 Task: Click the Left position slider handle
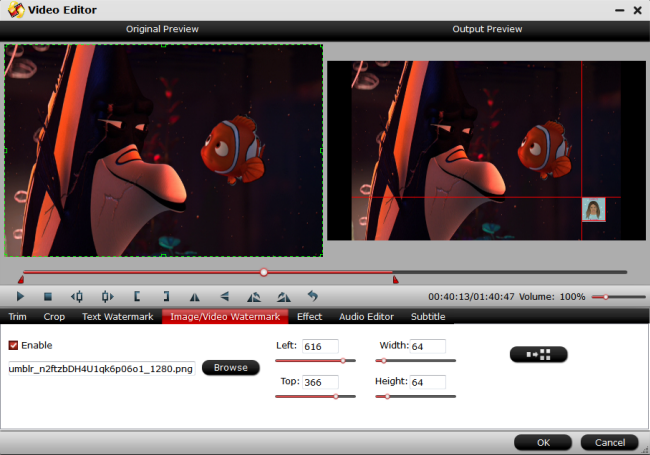coord(343,361)
